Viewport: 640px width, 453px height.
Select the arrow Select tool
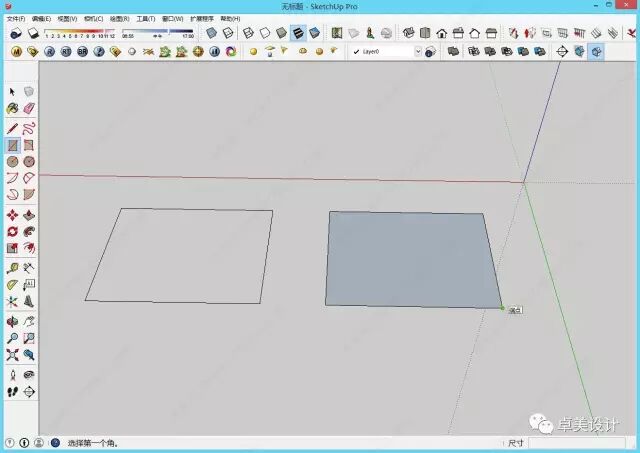tap(12, 92)
